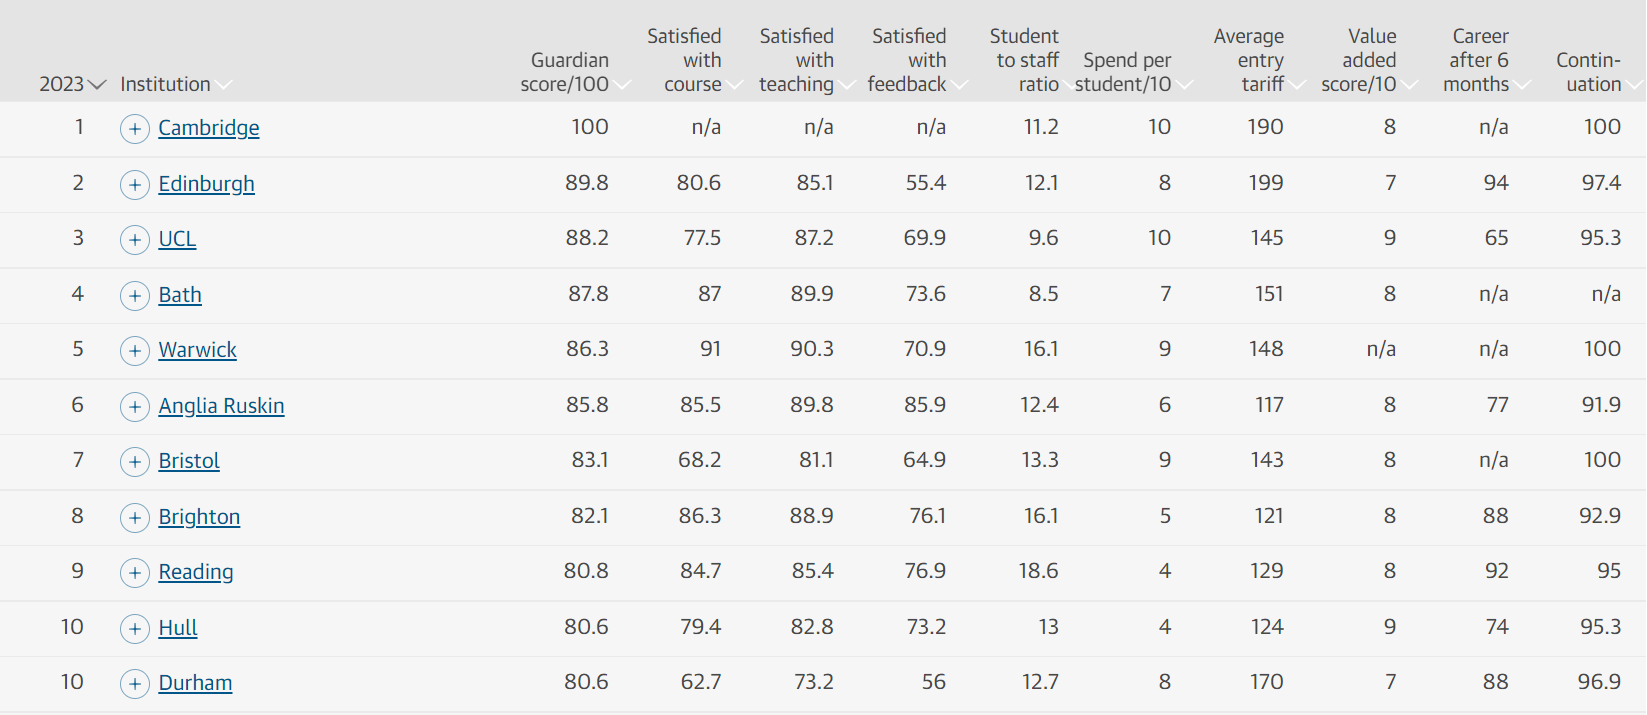This screenshot has width=1647, height=715.
Task: Expand Bristol details with plus icon
Action: pyautogui.click(x=135, y=462)
